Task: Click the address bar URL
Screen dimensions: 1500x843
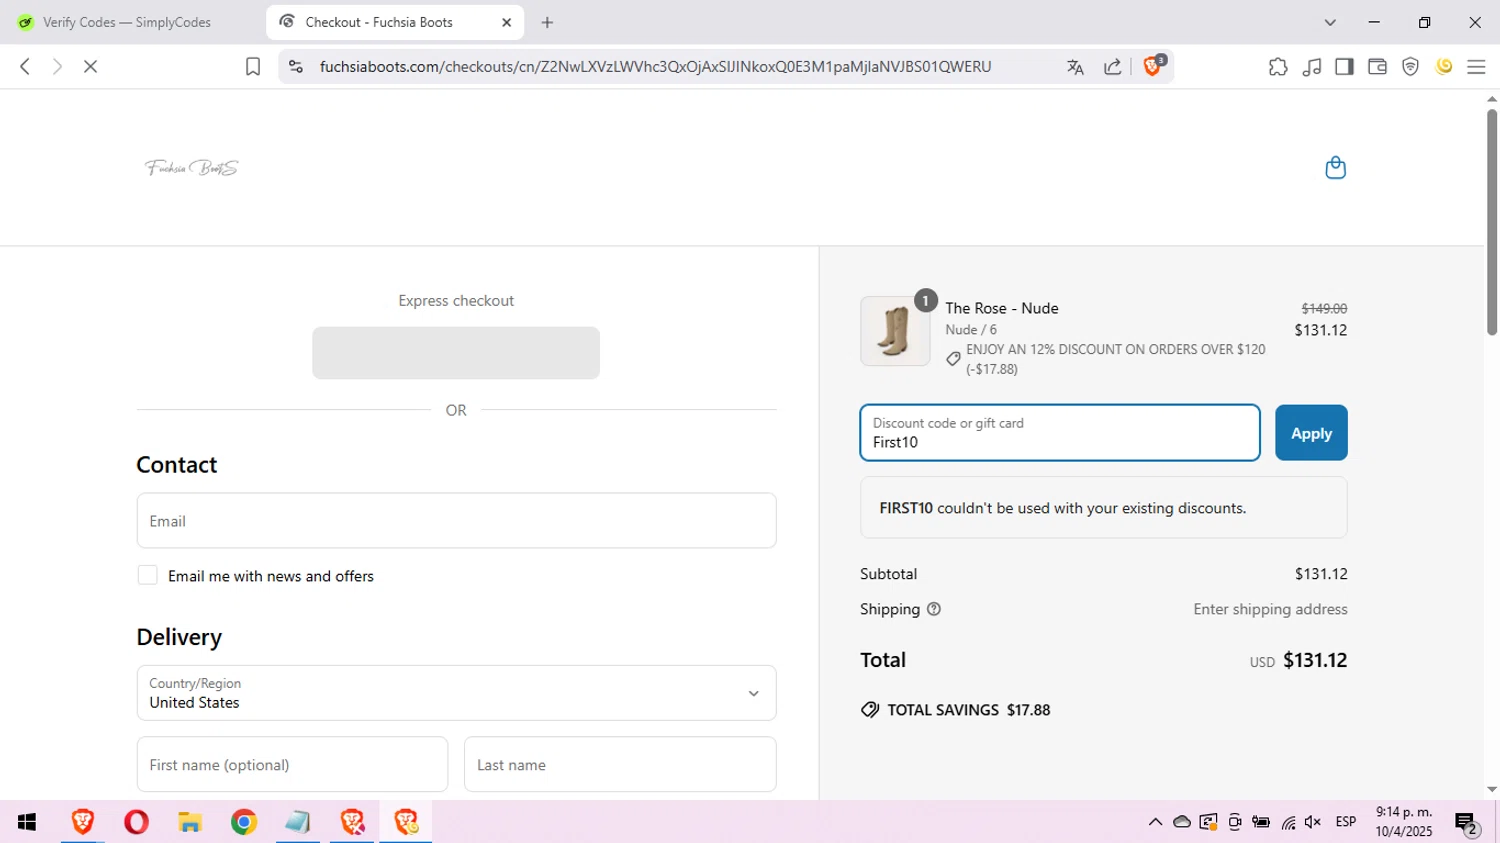Action: pos(655,67)
